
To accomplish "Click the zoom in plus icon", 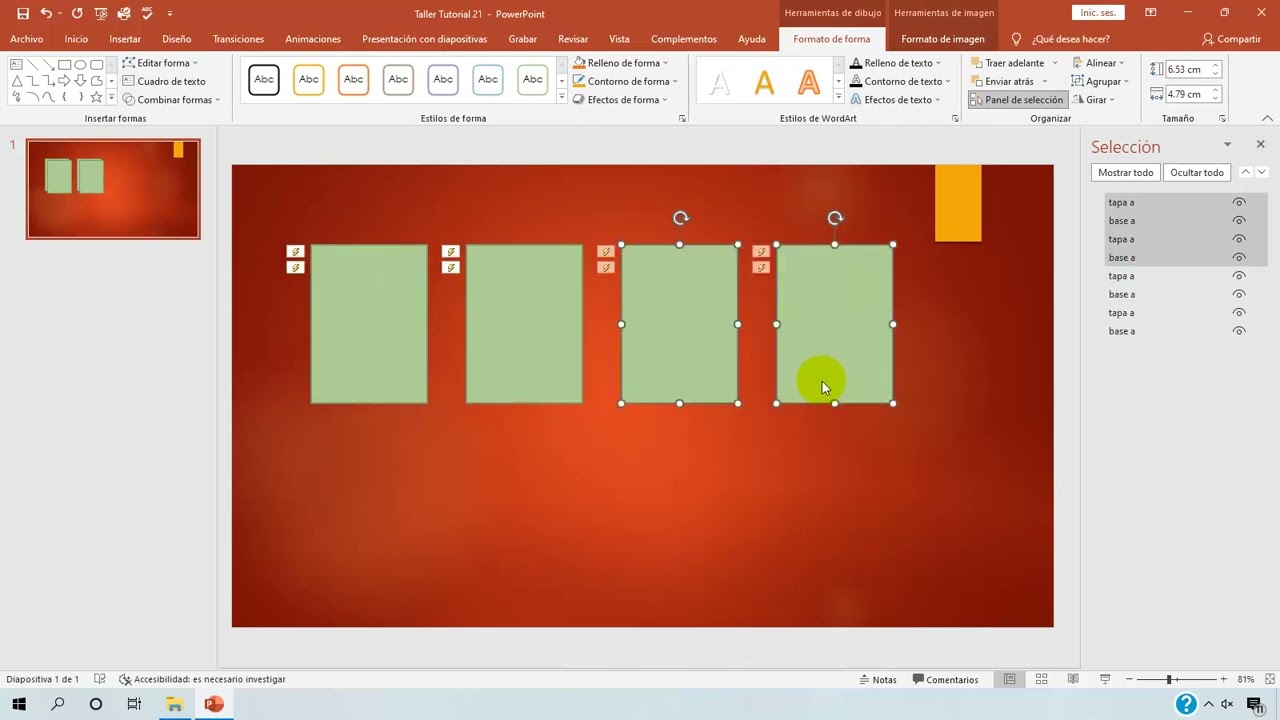I will pos(1223,679).
